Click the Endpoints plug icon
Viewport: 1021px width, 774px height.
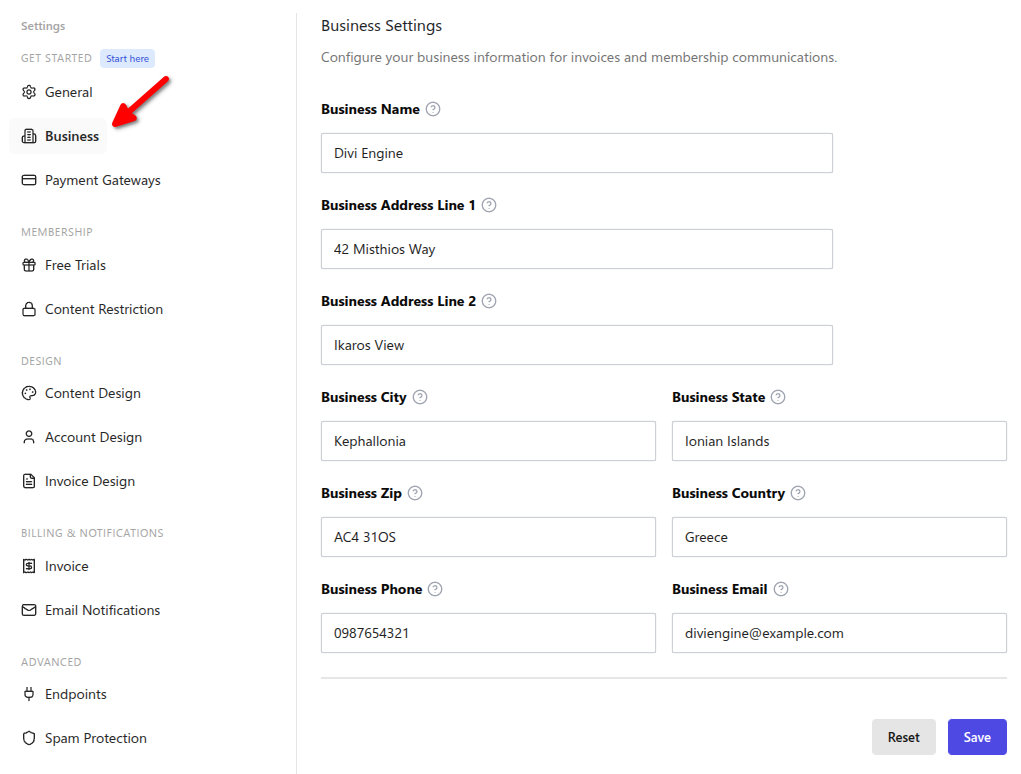29,694
